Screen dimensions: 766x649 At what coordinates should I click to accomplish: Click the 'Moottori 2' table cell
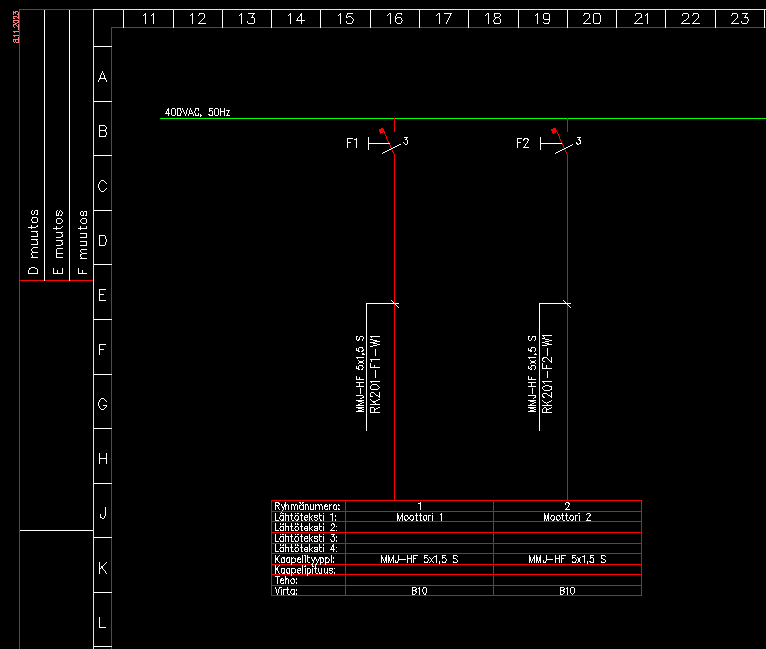pos(567,517)
